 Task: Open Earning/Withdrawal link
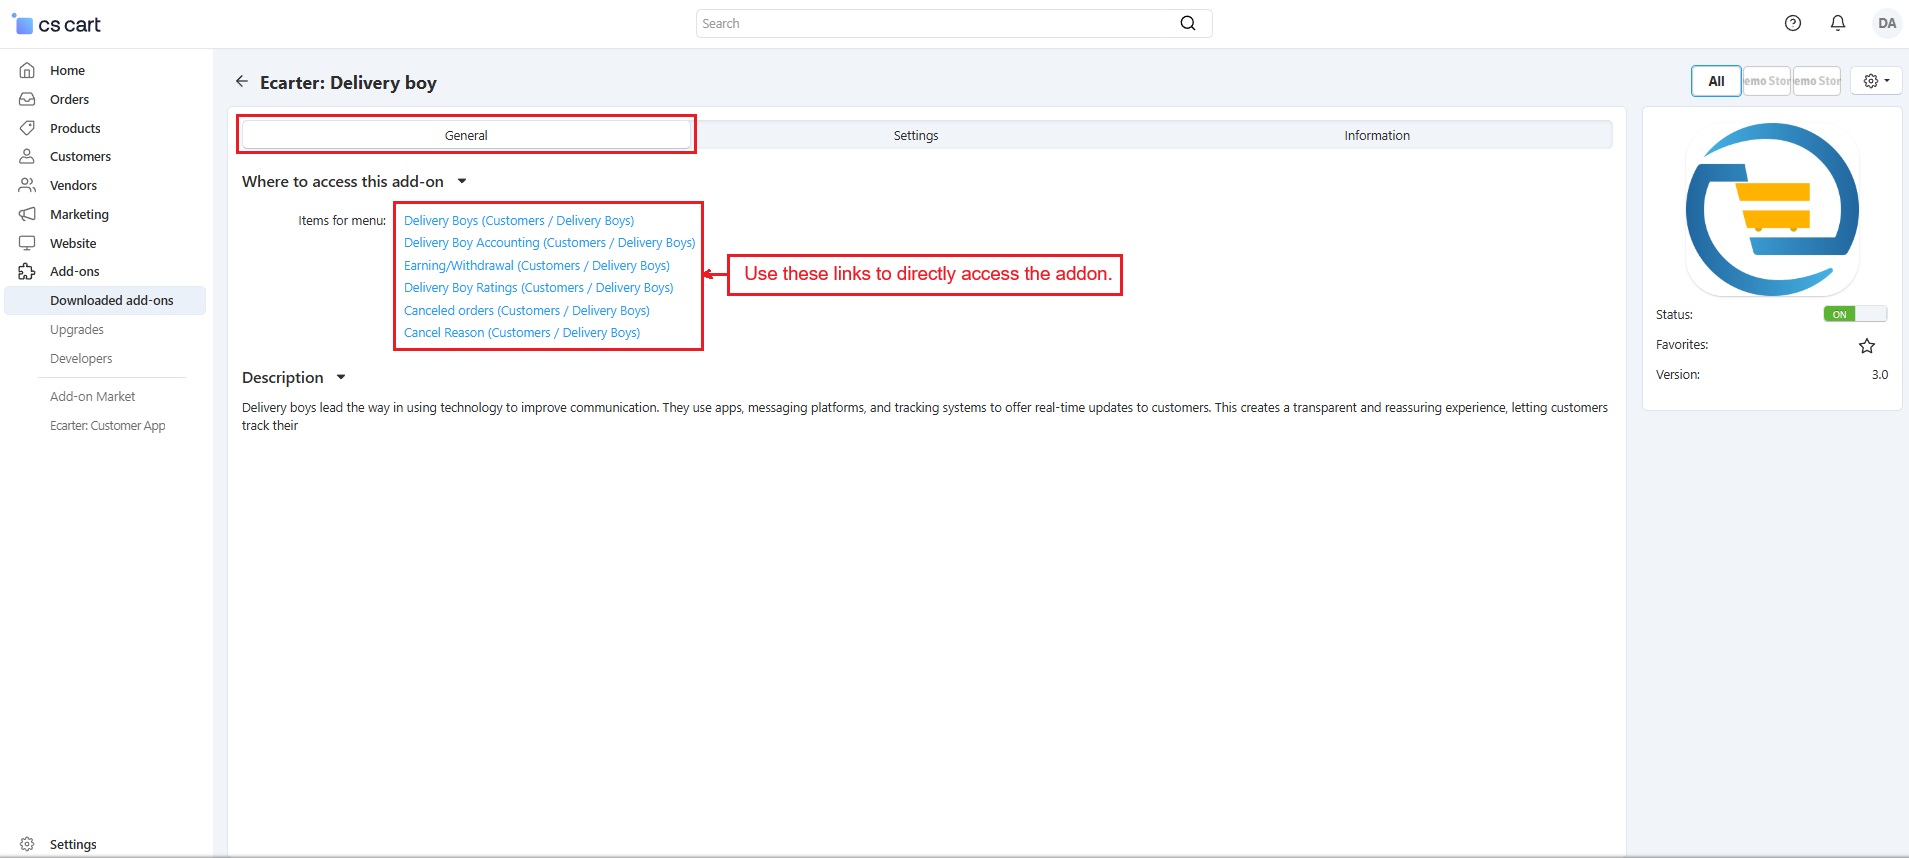click(x=537, y=265)
